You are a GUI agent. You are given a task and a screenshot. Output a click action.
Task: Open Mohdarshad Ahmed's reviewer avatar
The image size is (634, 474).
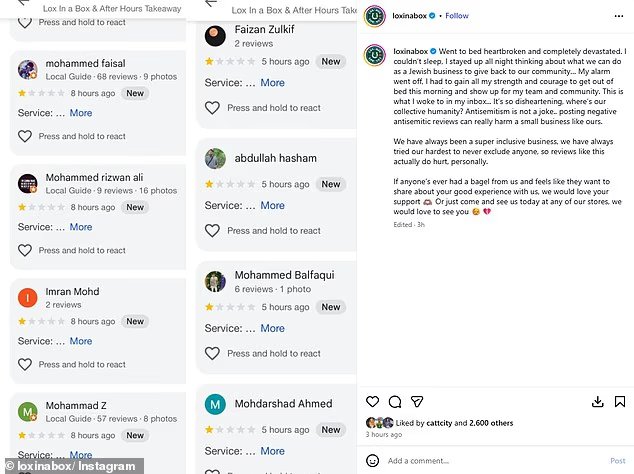click(215, 404)
